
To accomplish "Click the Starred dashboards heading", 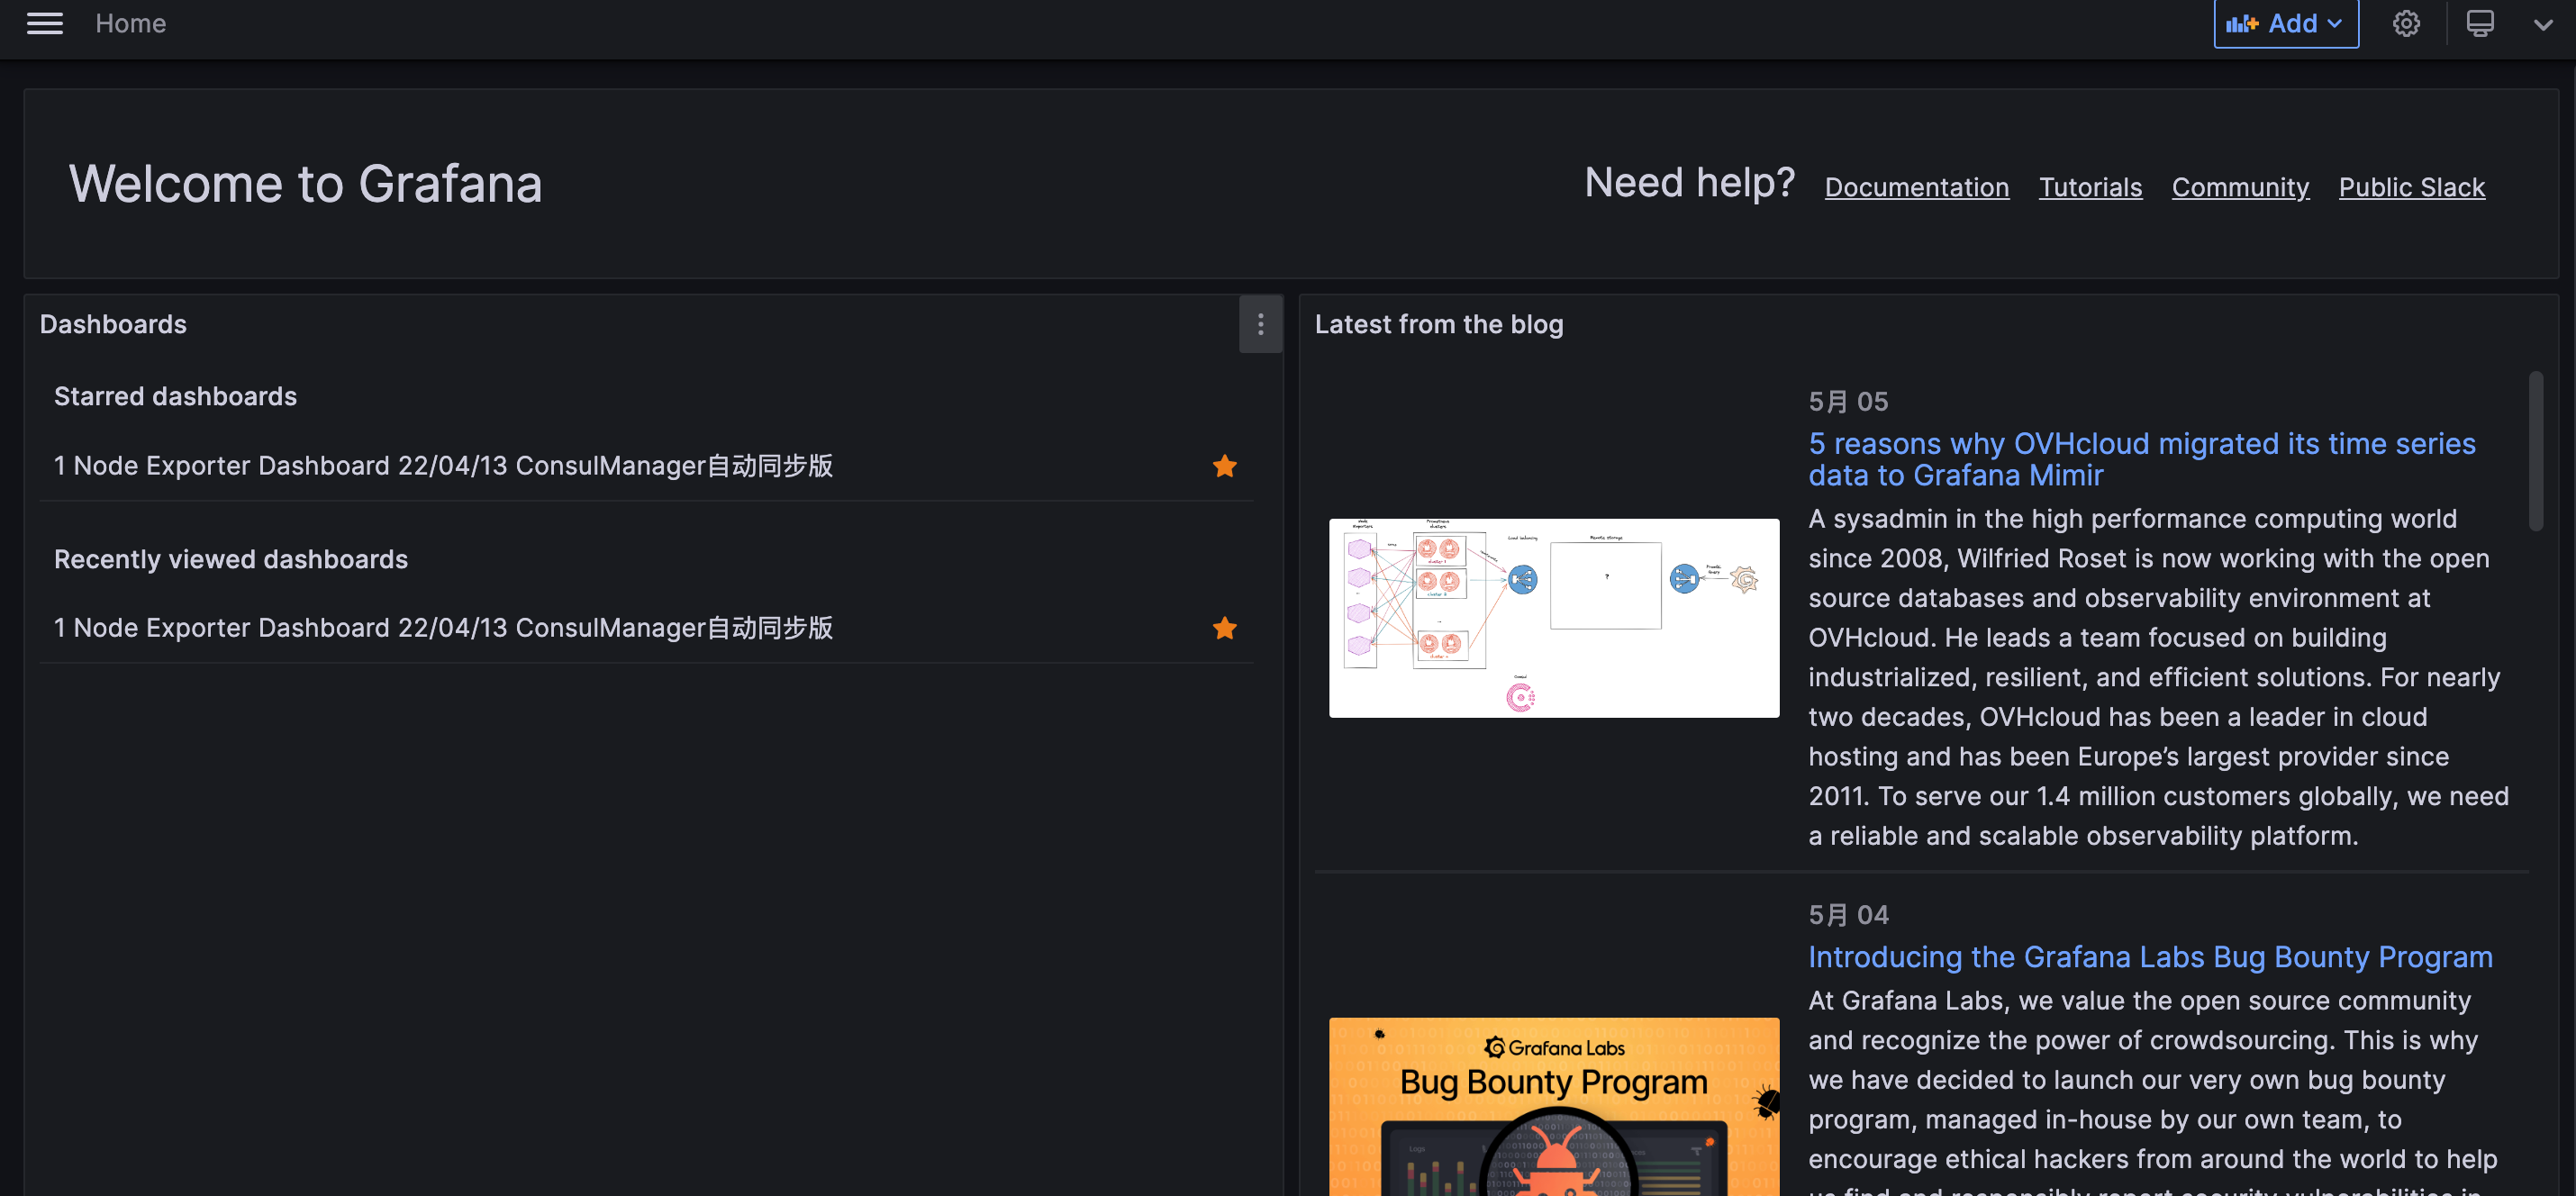I will [175, 396].
